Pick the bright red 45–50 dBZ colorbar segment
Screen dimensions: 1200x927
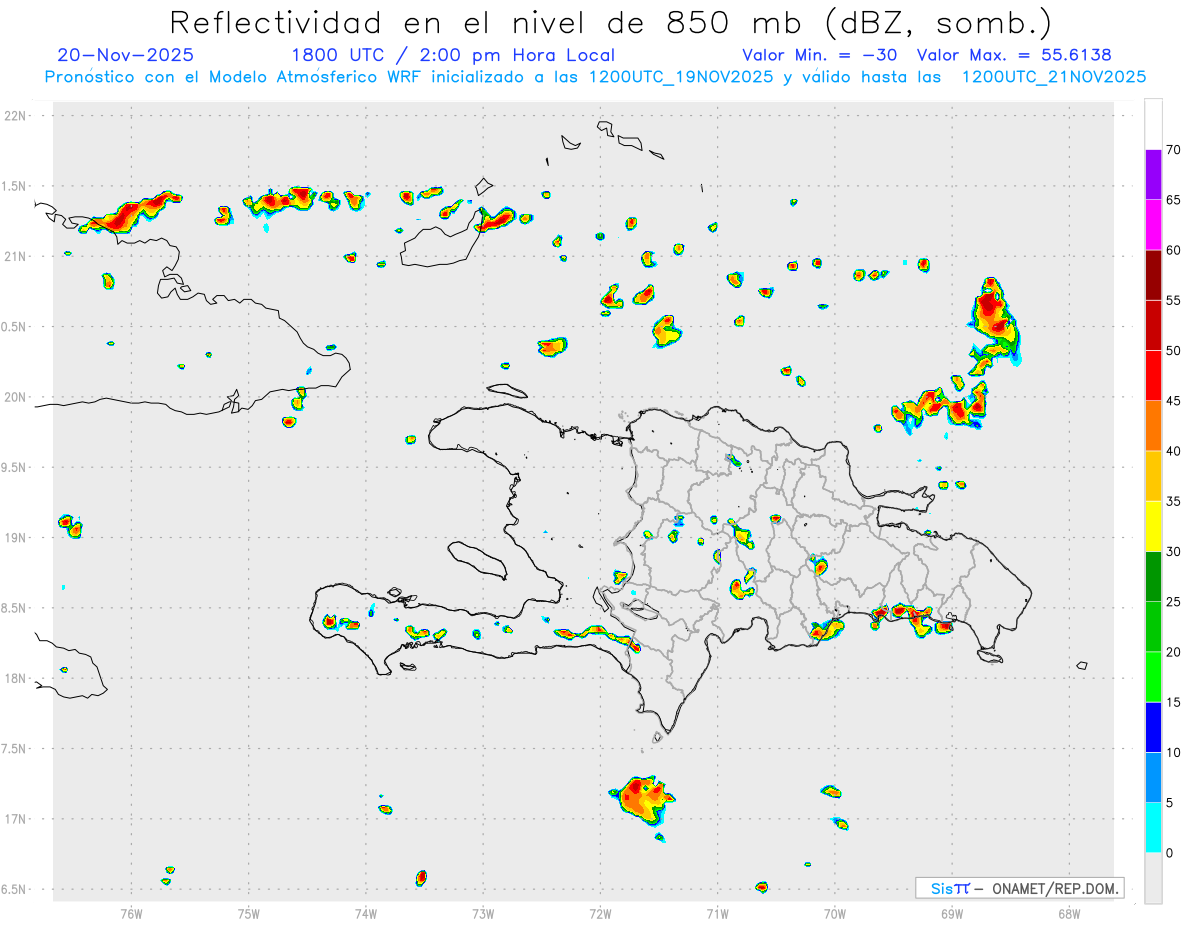(x=1154, y=375)
